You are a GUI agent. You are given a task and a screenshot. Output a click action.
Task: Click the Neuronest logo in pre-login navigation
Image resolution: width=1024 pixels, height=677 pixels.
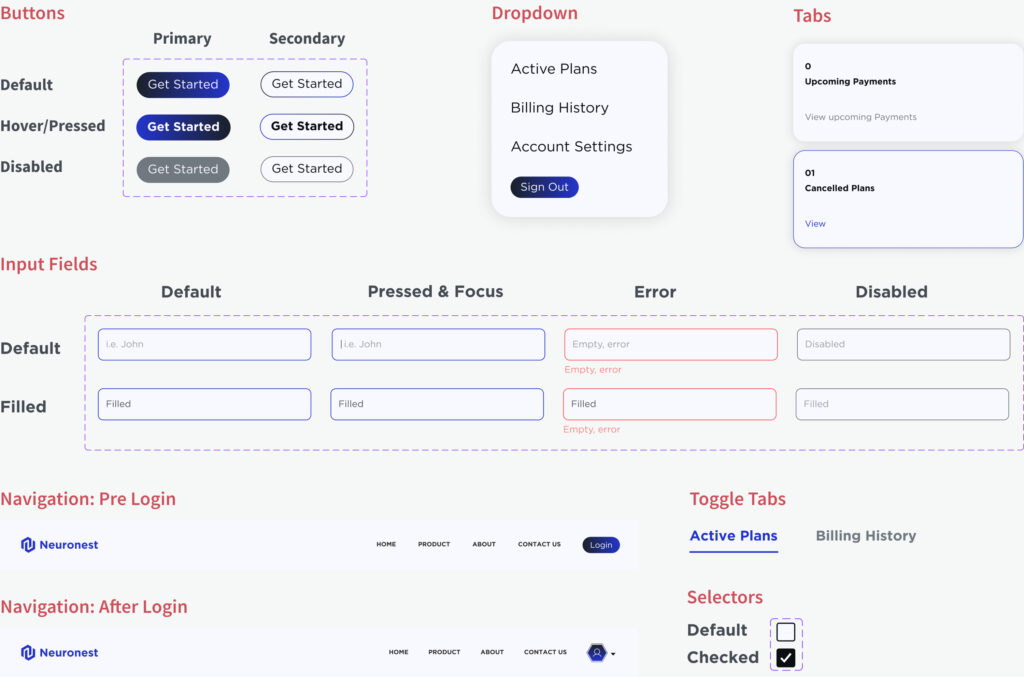tap(60, 545)
